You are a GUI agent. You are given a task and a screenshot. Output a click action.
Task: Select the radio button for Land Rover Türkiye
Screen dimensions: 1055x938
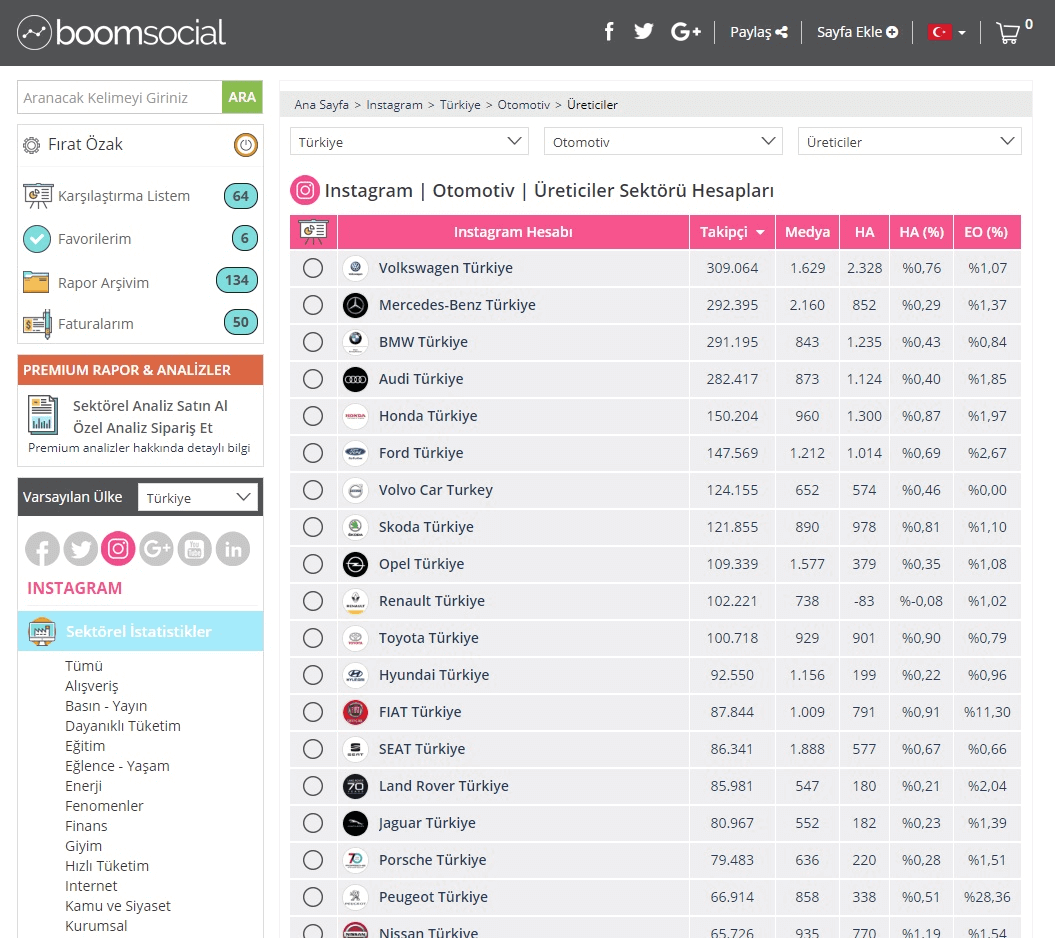tap(313, 786)
